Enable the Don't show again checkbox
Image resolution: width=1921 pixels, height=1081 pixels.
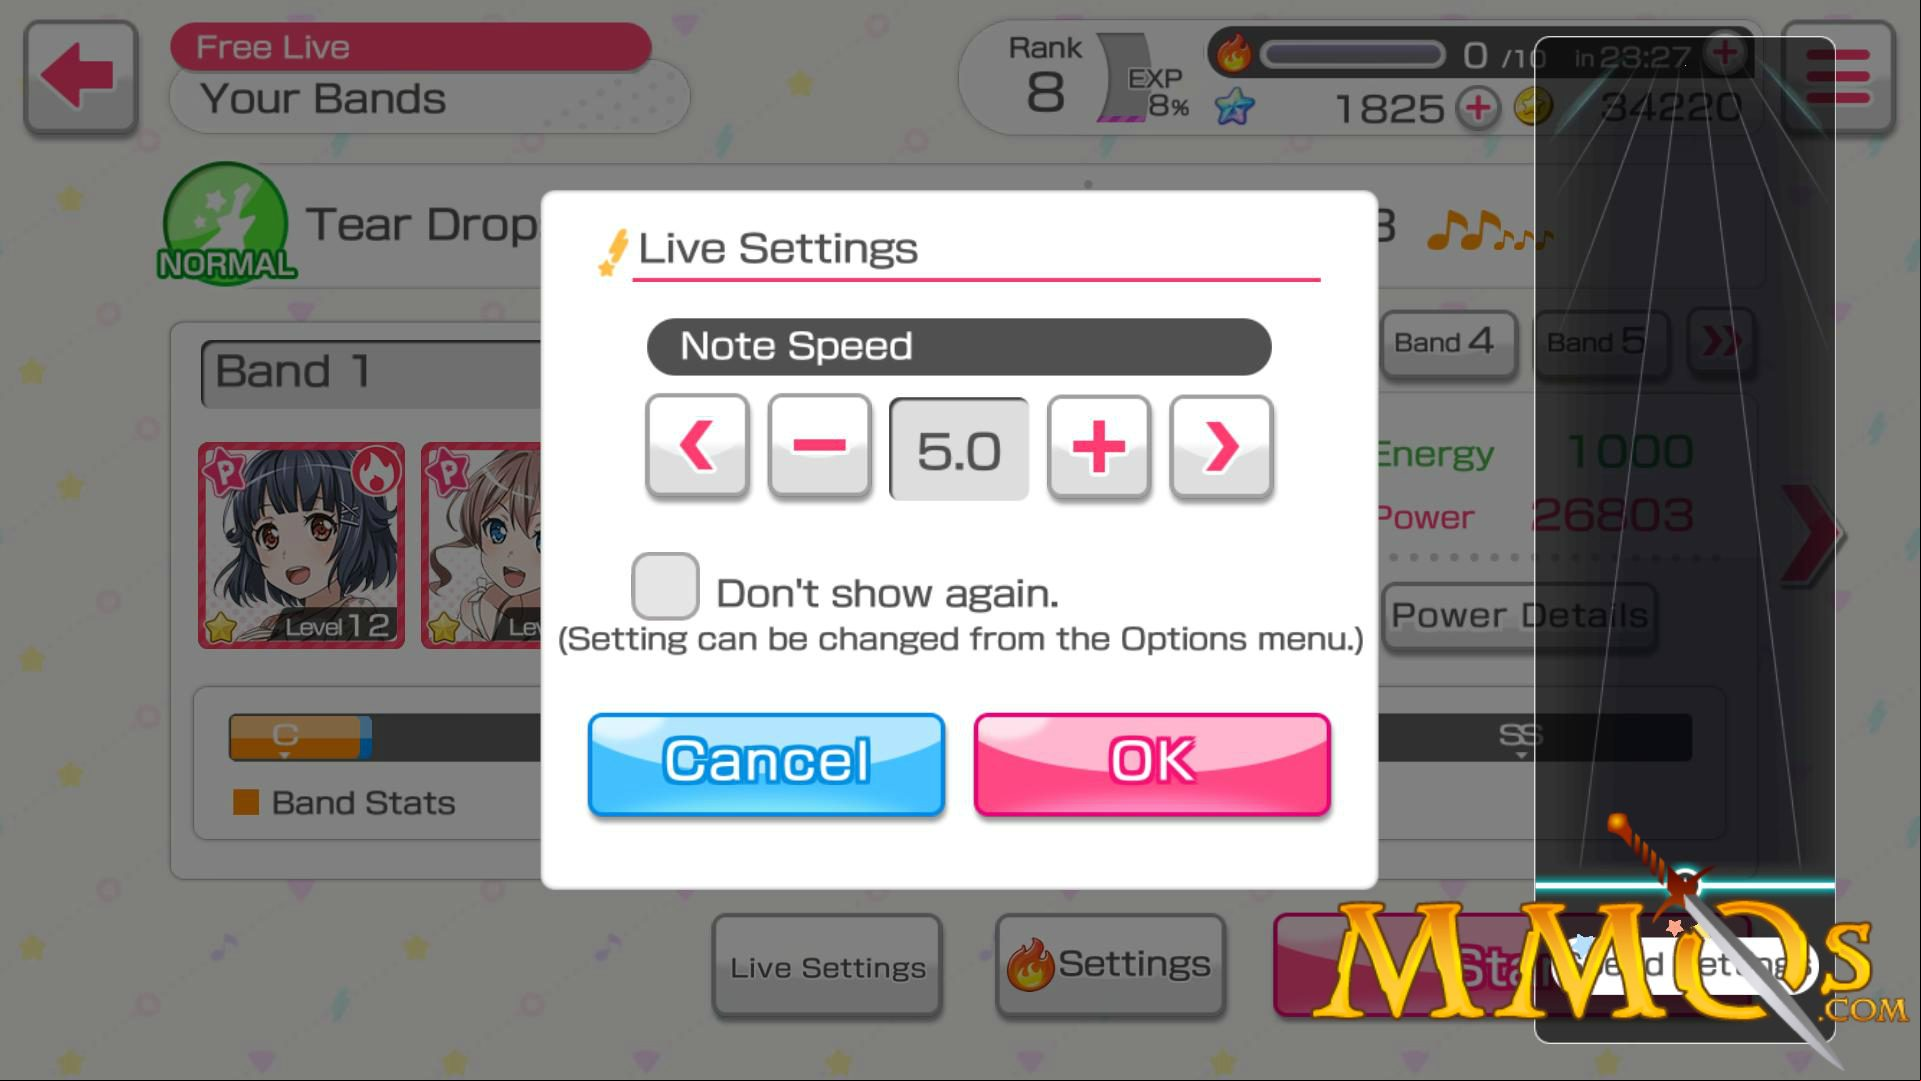665,586
